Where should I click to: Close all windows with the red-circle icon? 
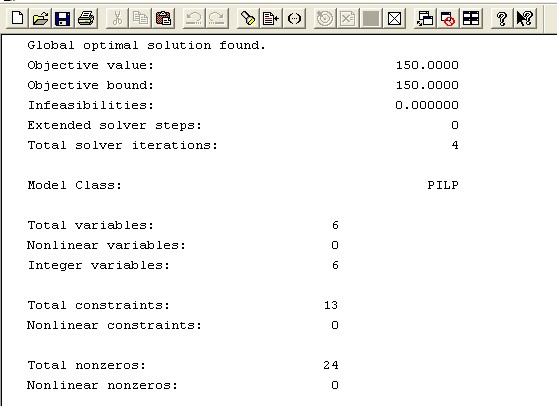pos(448,18)
